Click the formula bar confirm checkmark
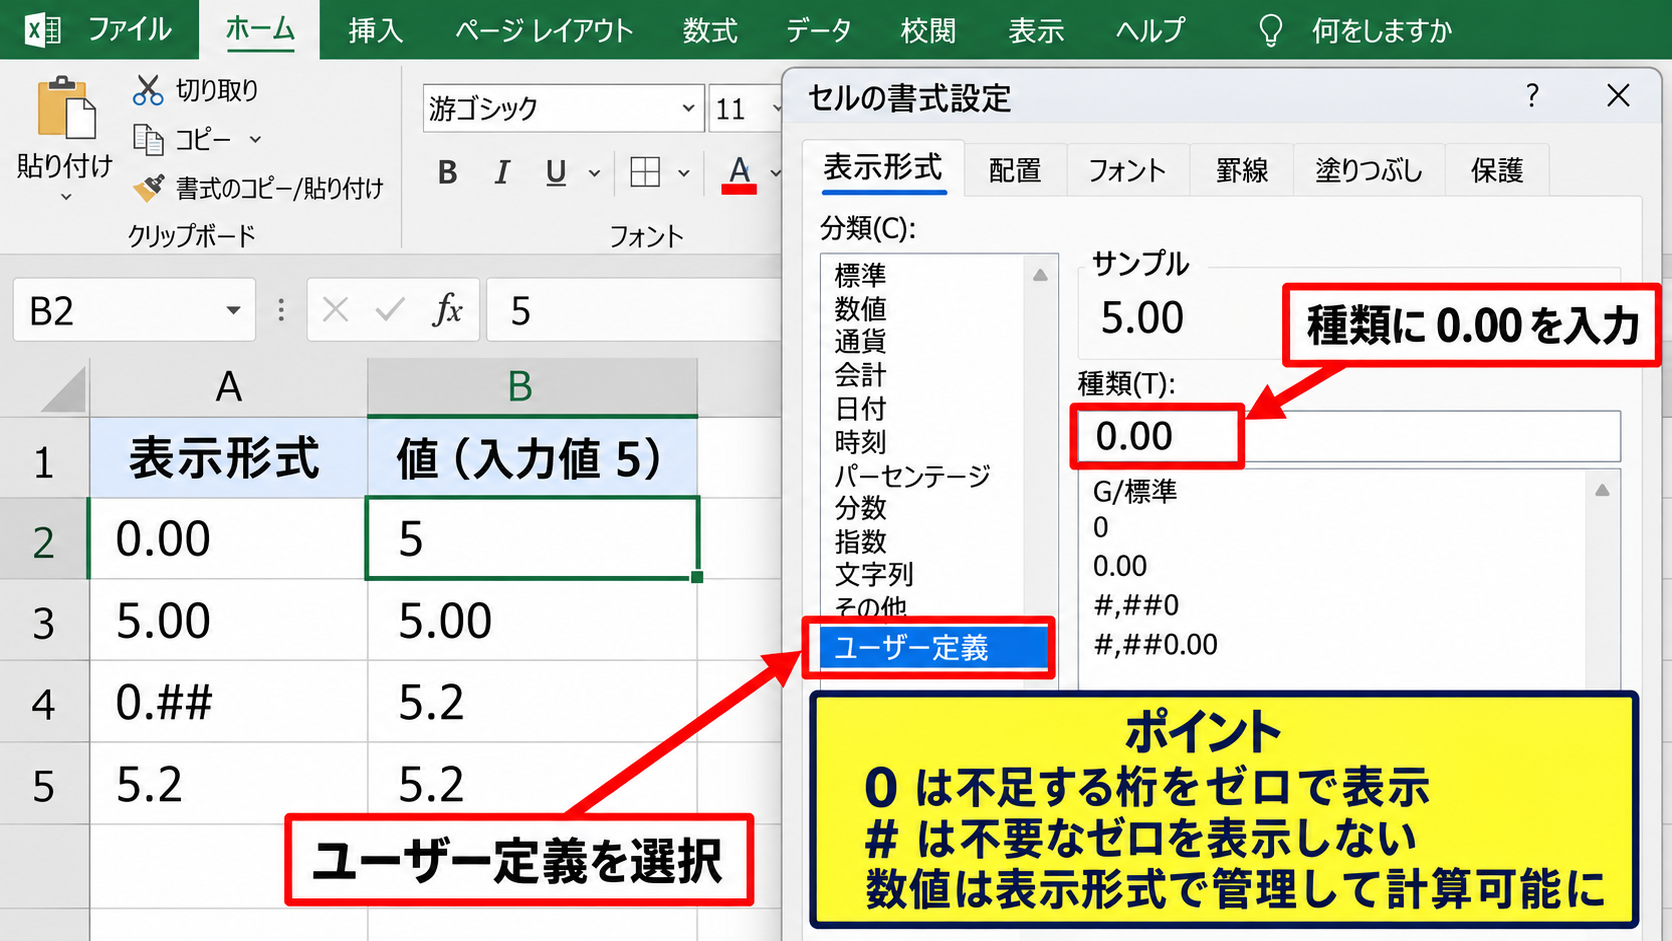This screenshot has width=1672, height=941. [x=390, y=310]
